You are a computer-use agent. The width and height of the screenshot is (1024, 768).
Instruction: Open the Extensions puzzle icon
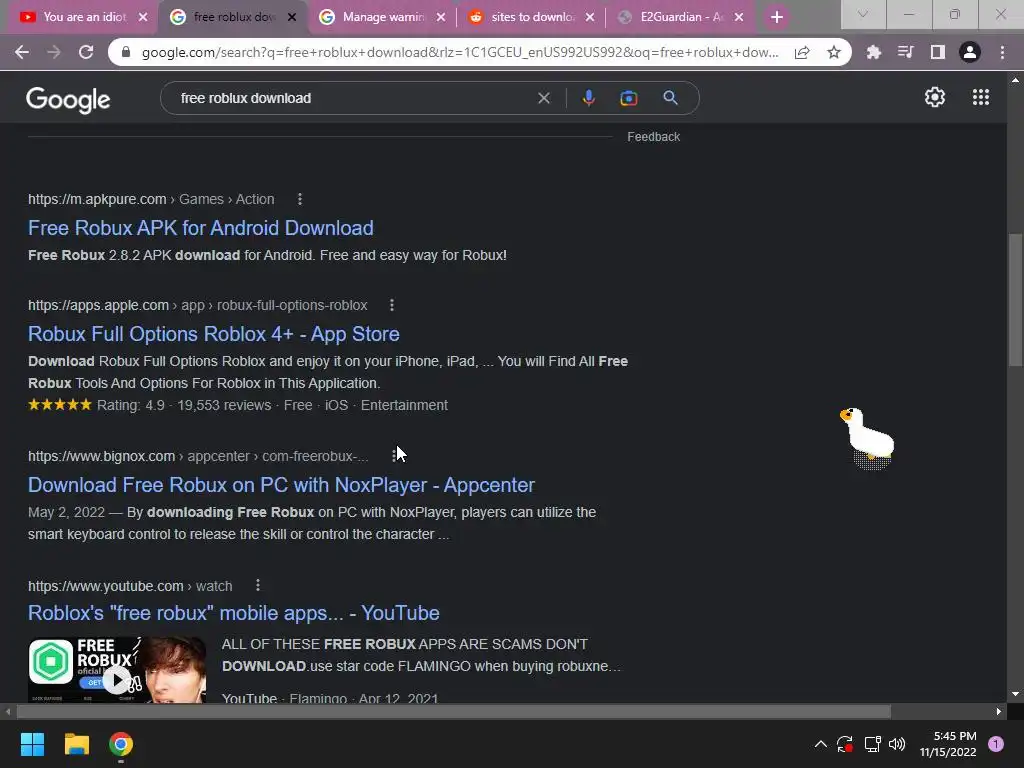click(873, 52)
